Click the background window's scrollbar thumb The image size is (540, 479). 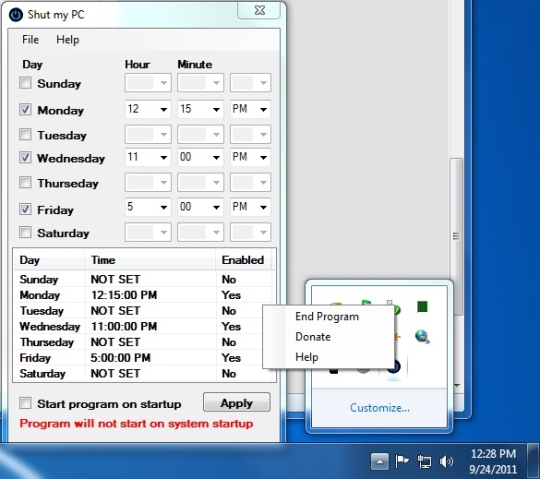[456, 236]
